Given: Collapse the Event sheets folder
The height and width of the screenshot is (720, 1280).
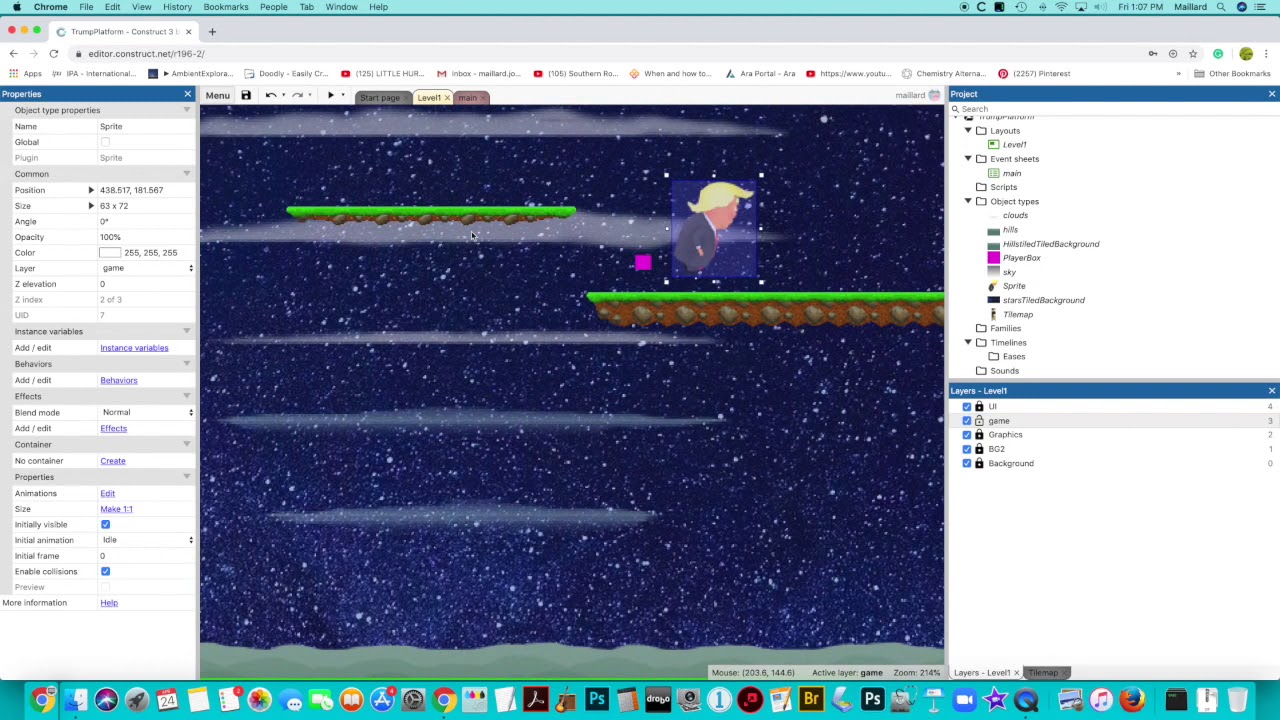Looking at the screenshot, I should pyautogui.click(x=968, y=159).
